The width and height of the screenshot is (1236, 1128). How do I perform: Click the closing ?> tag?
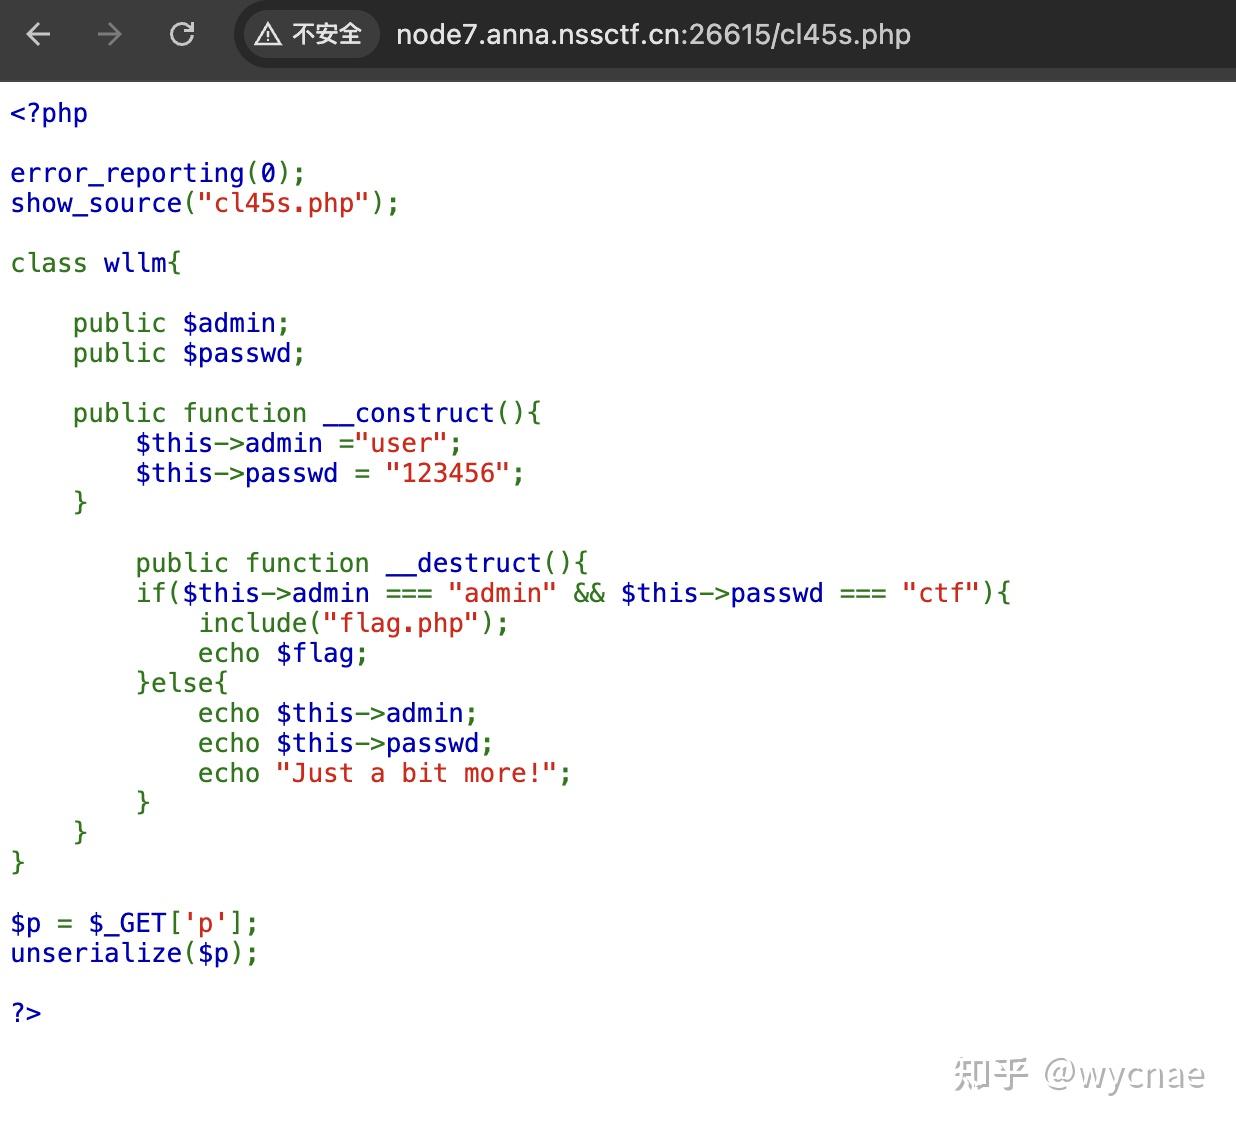[x=26, y=1013]
